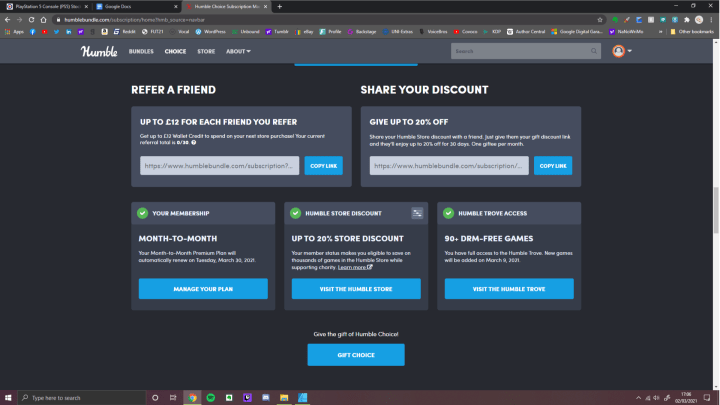This screenshot has height=405, width=720.
Task: Click the browser back arrow
Action: point(7,20)
